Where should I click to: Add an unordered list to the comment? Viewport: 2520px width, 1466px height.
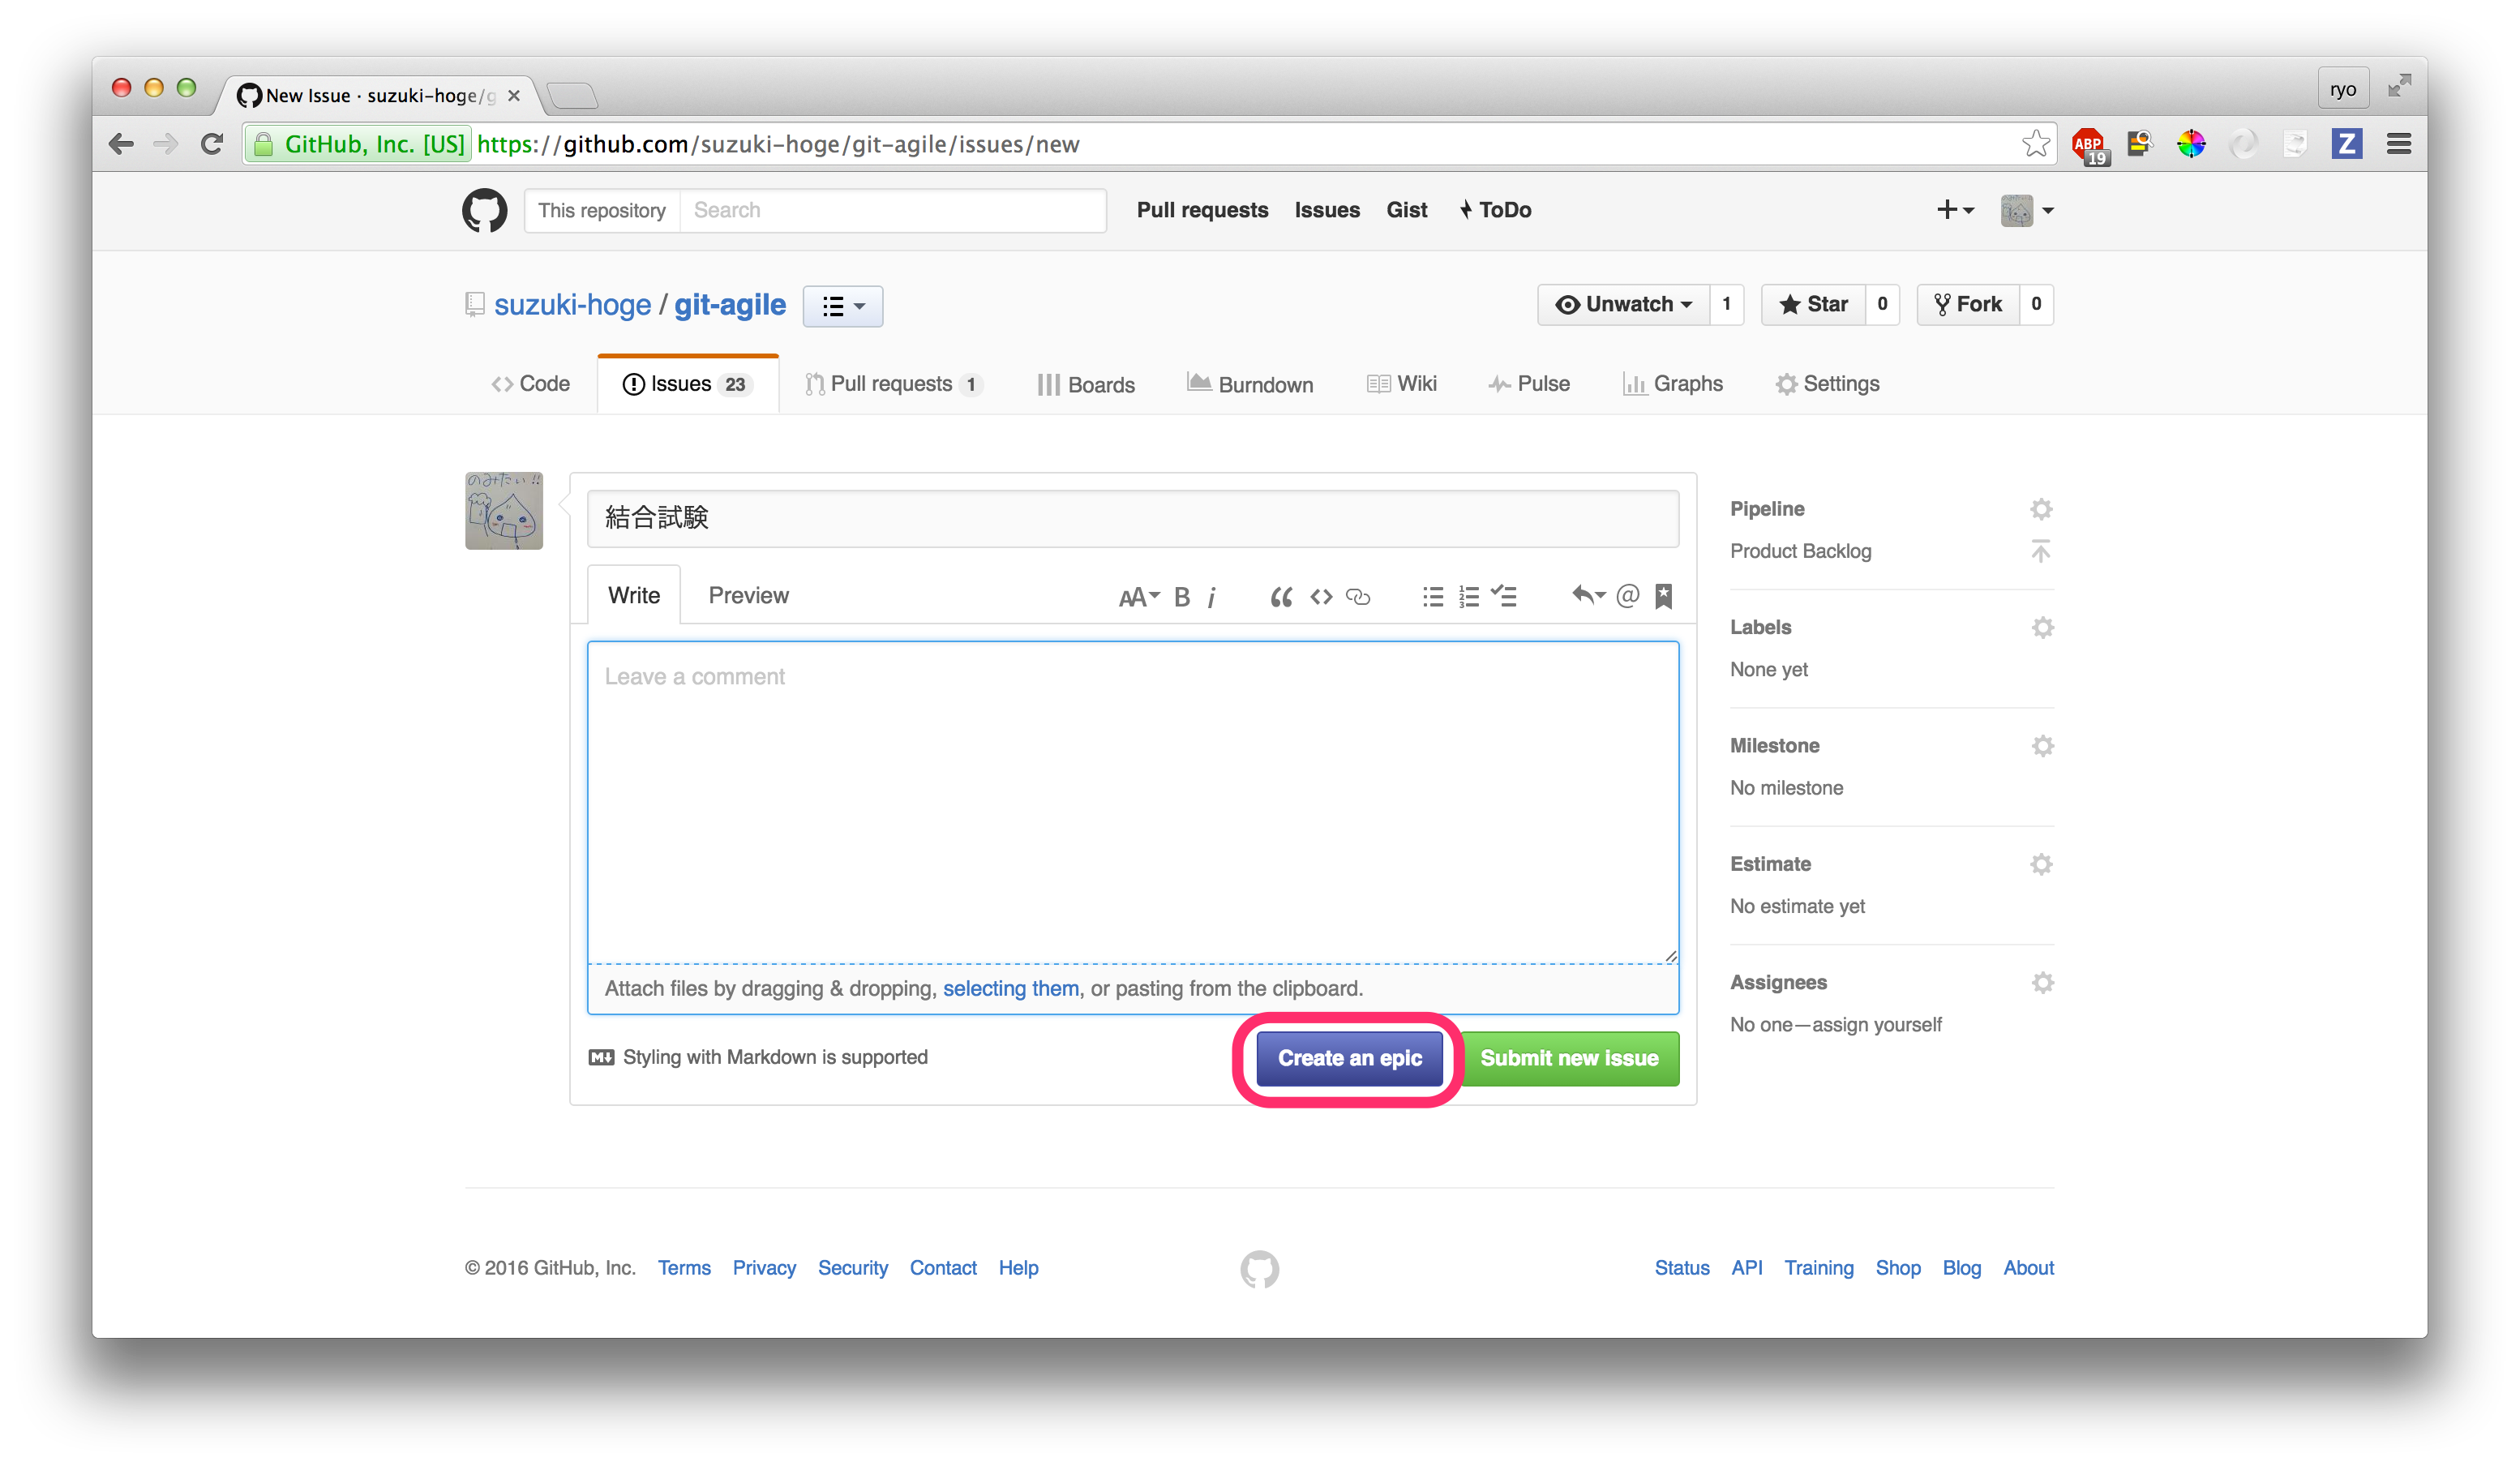point(1432,596)
